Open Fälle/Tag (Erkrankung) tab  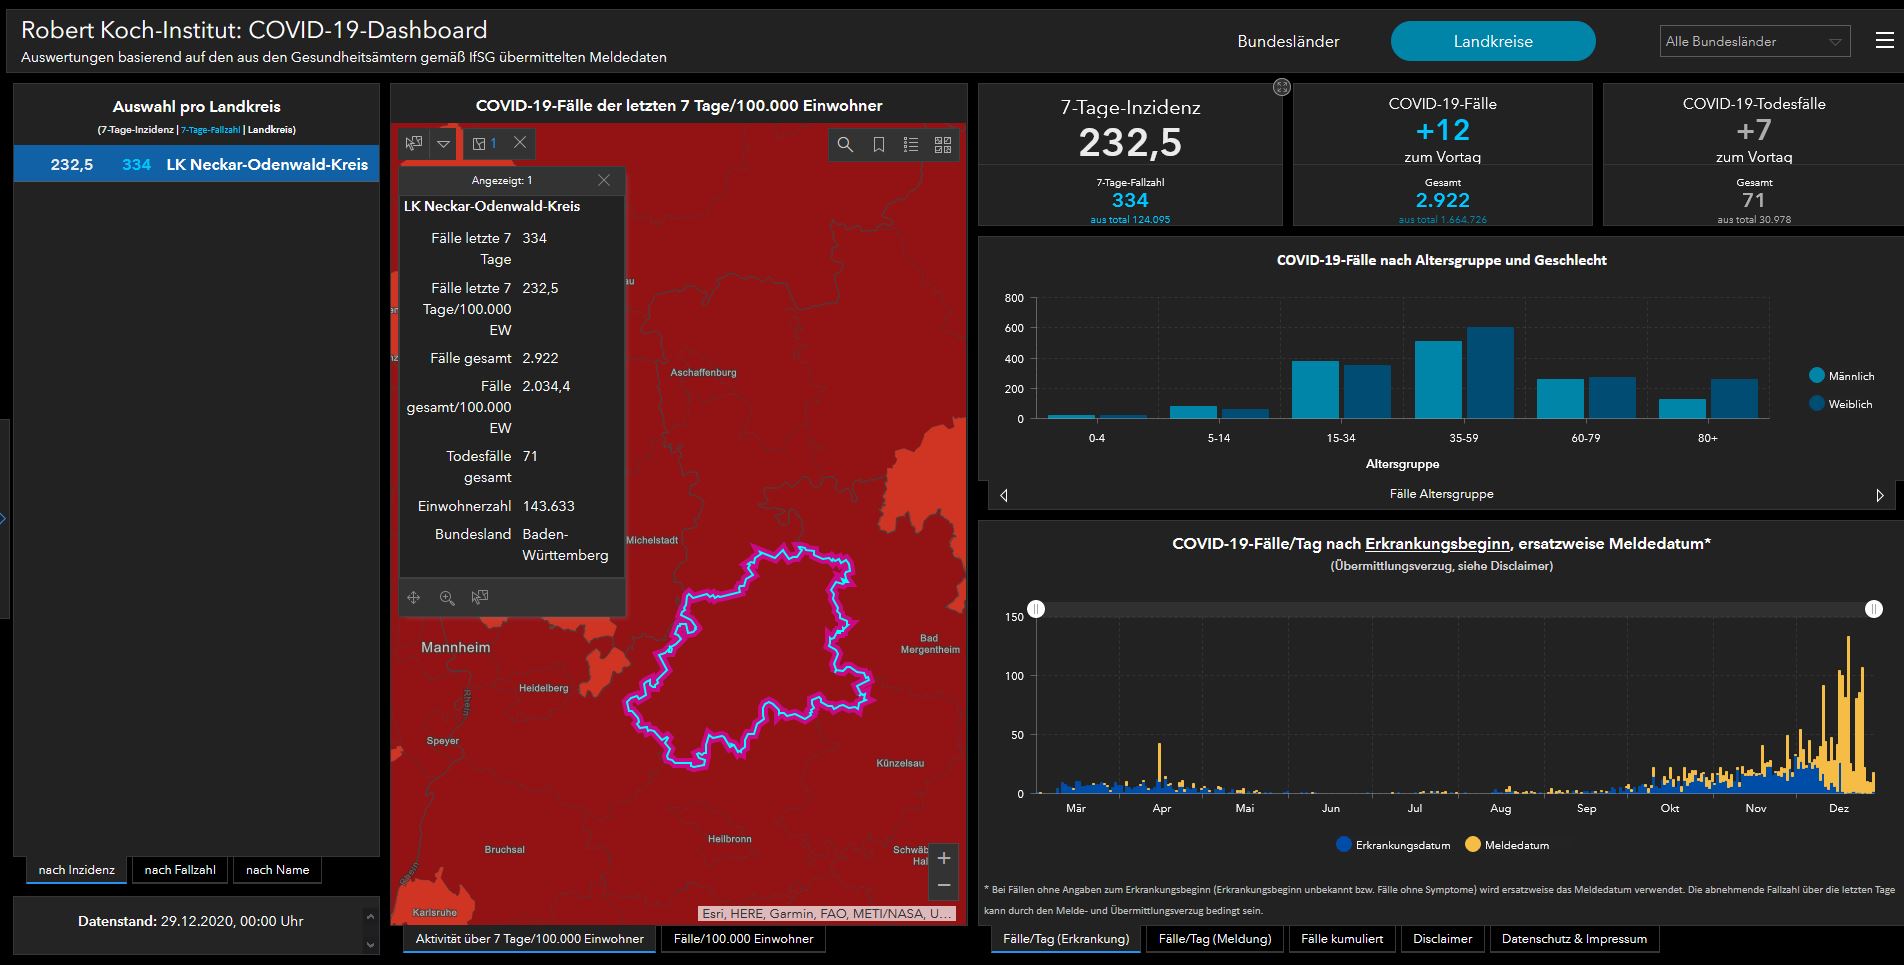1066,939
